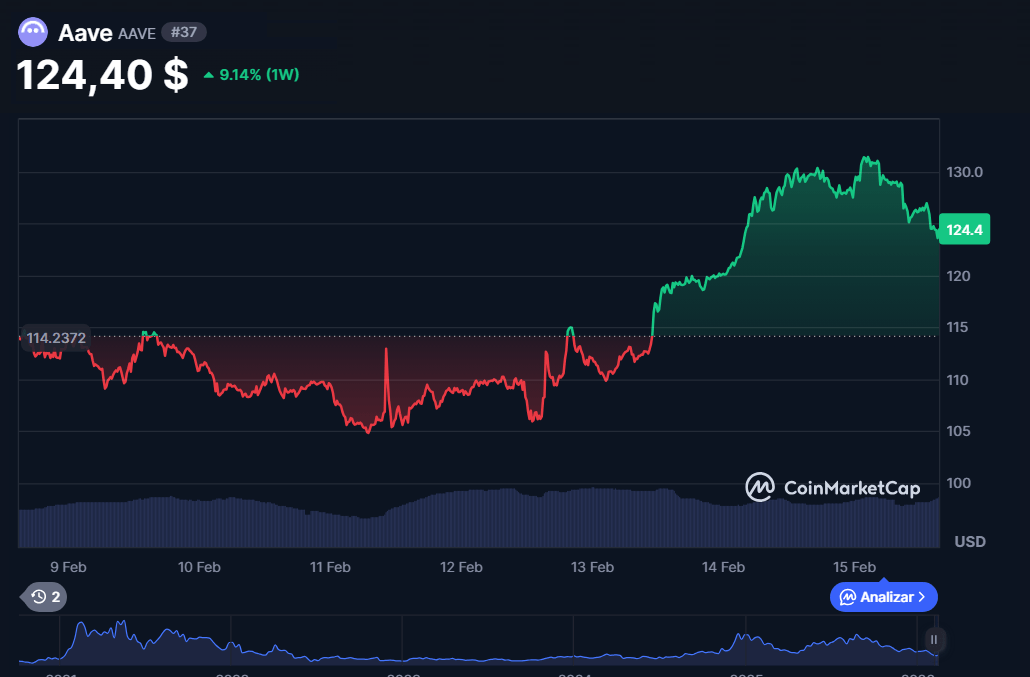Screen dimensions: 1030x677
Task: Open the Analizar panel
Action: 884,597
